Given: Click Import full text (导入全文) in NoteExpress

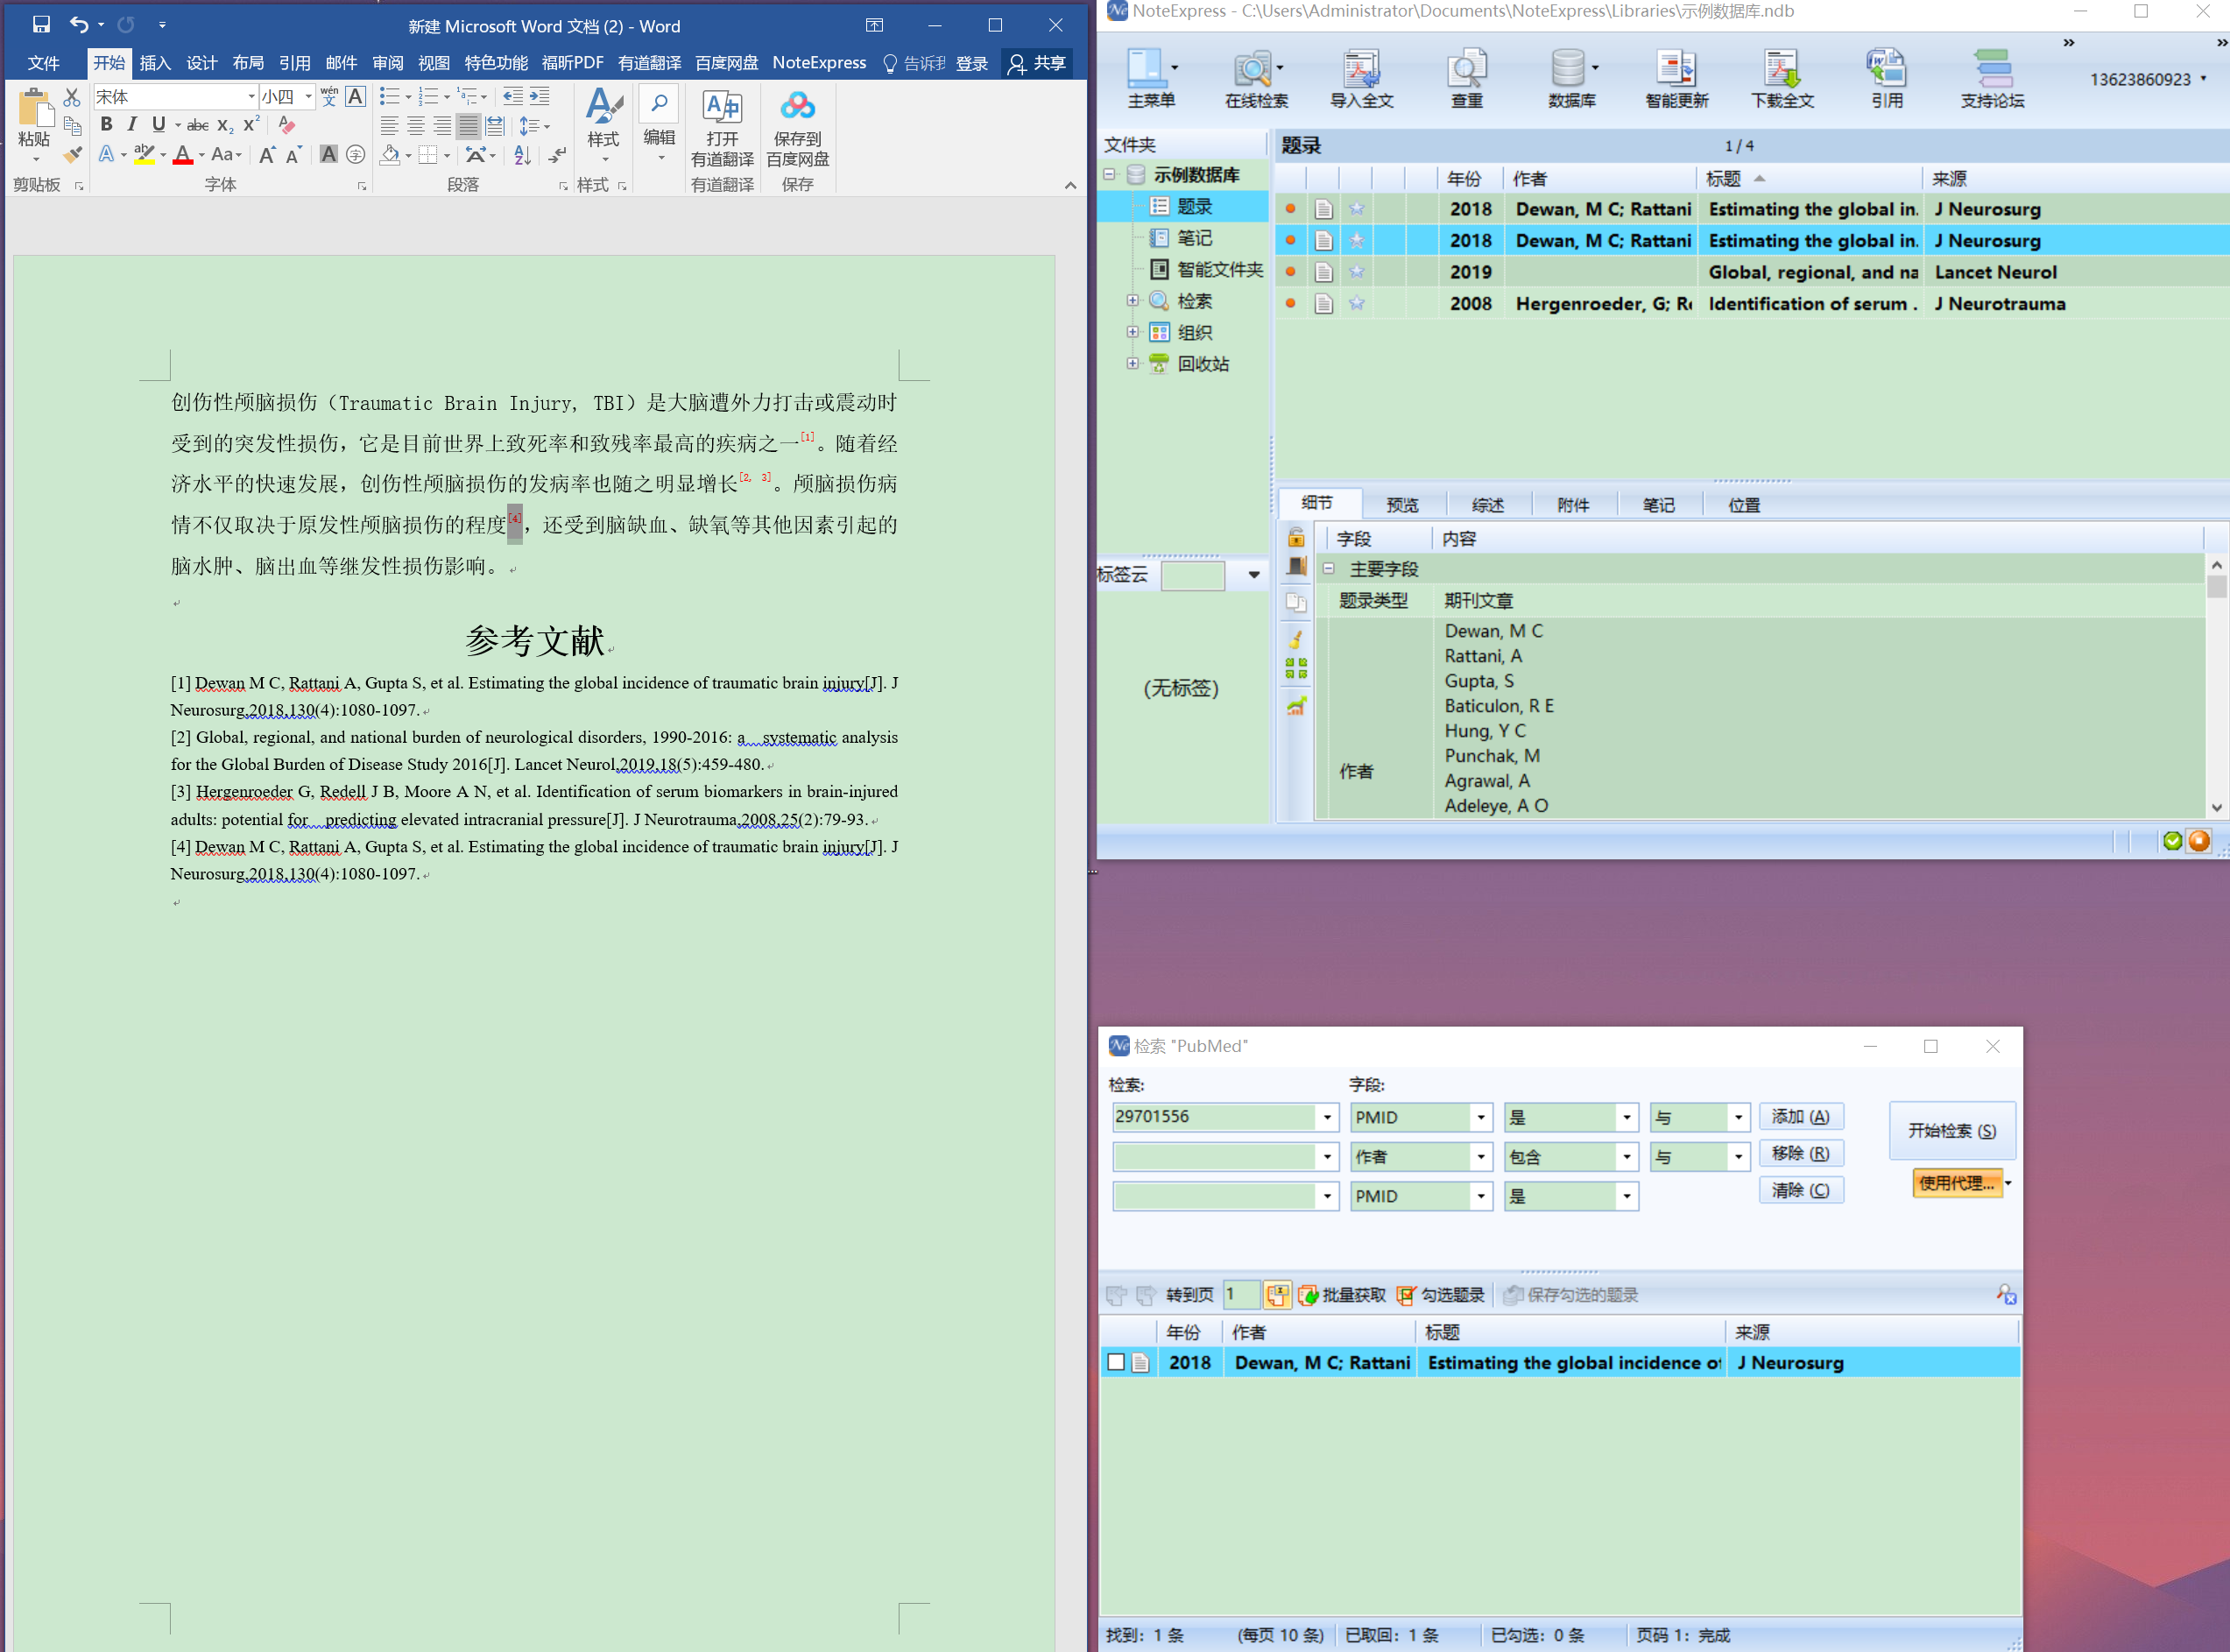Looking at the screenshot, I should coord(1361,79).
